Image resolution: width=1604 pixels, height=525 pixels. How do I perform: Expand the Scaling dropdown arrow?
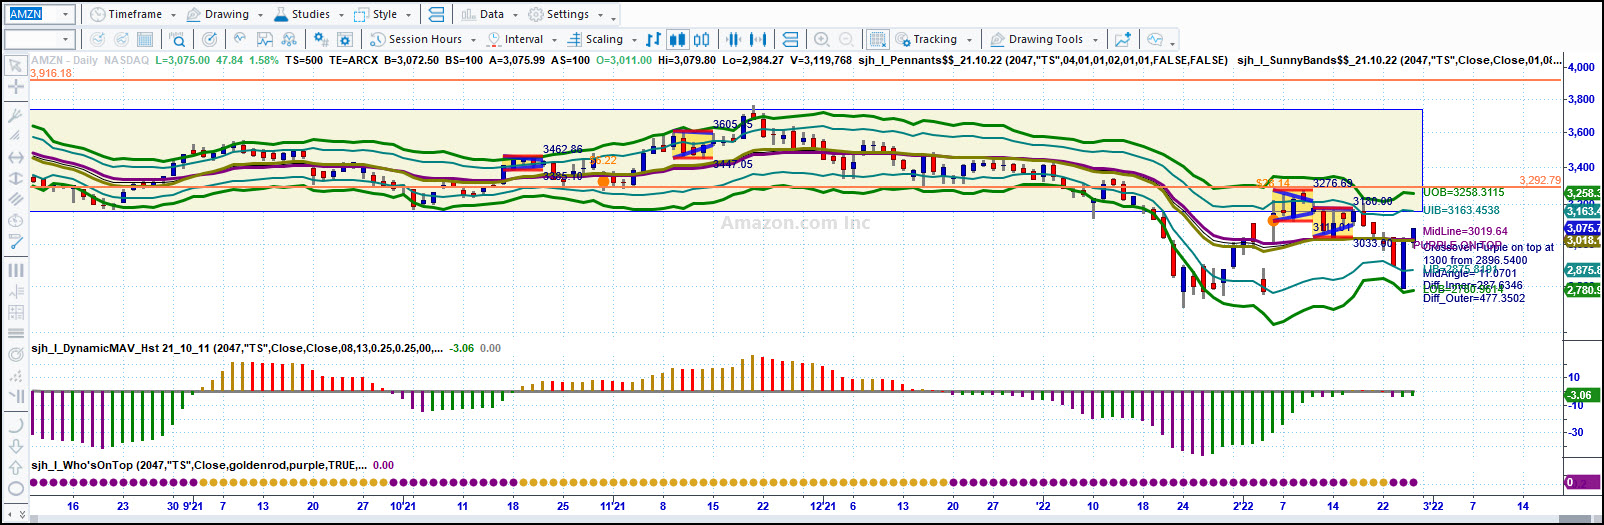pos(634,40)
